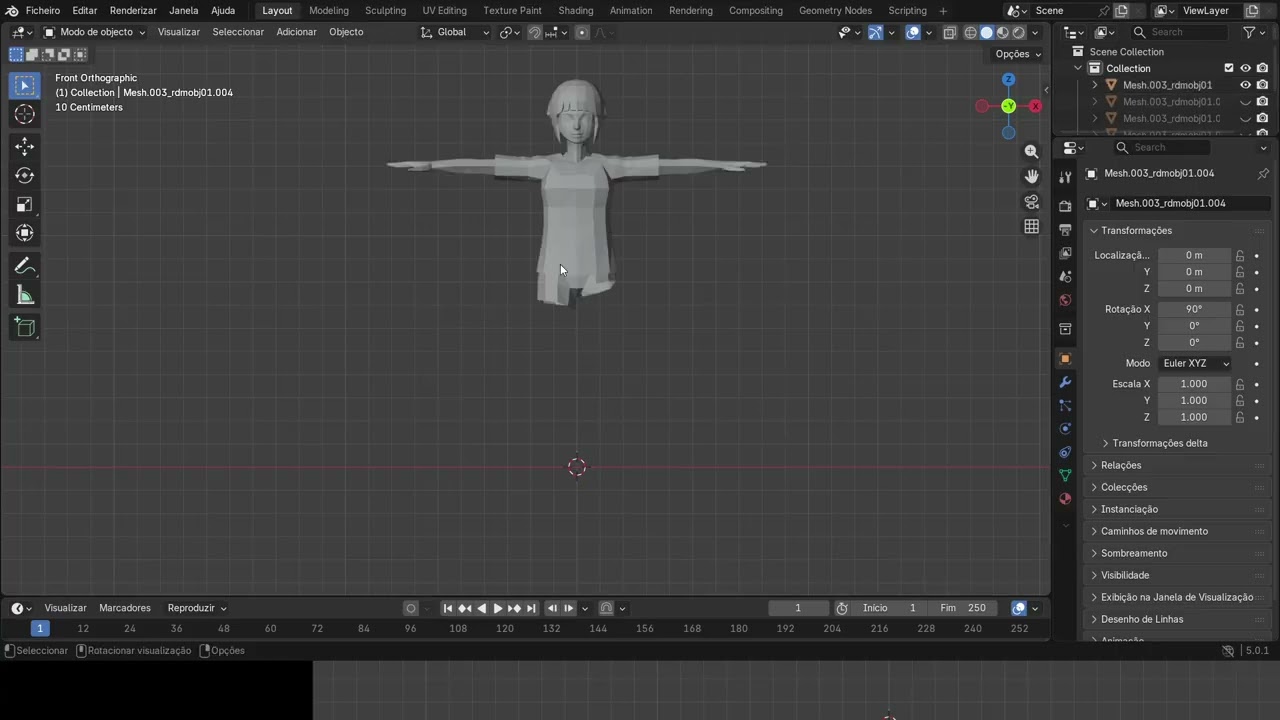Click the current frame number field
This screenshot has width=1280, height=720.
[798, 608]
